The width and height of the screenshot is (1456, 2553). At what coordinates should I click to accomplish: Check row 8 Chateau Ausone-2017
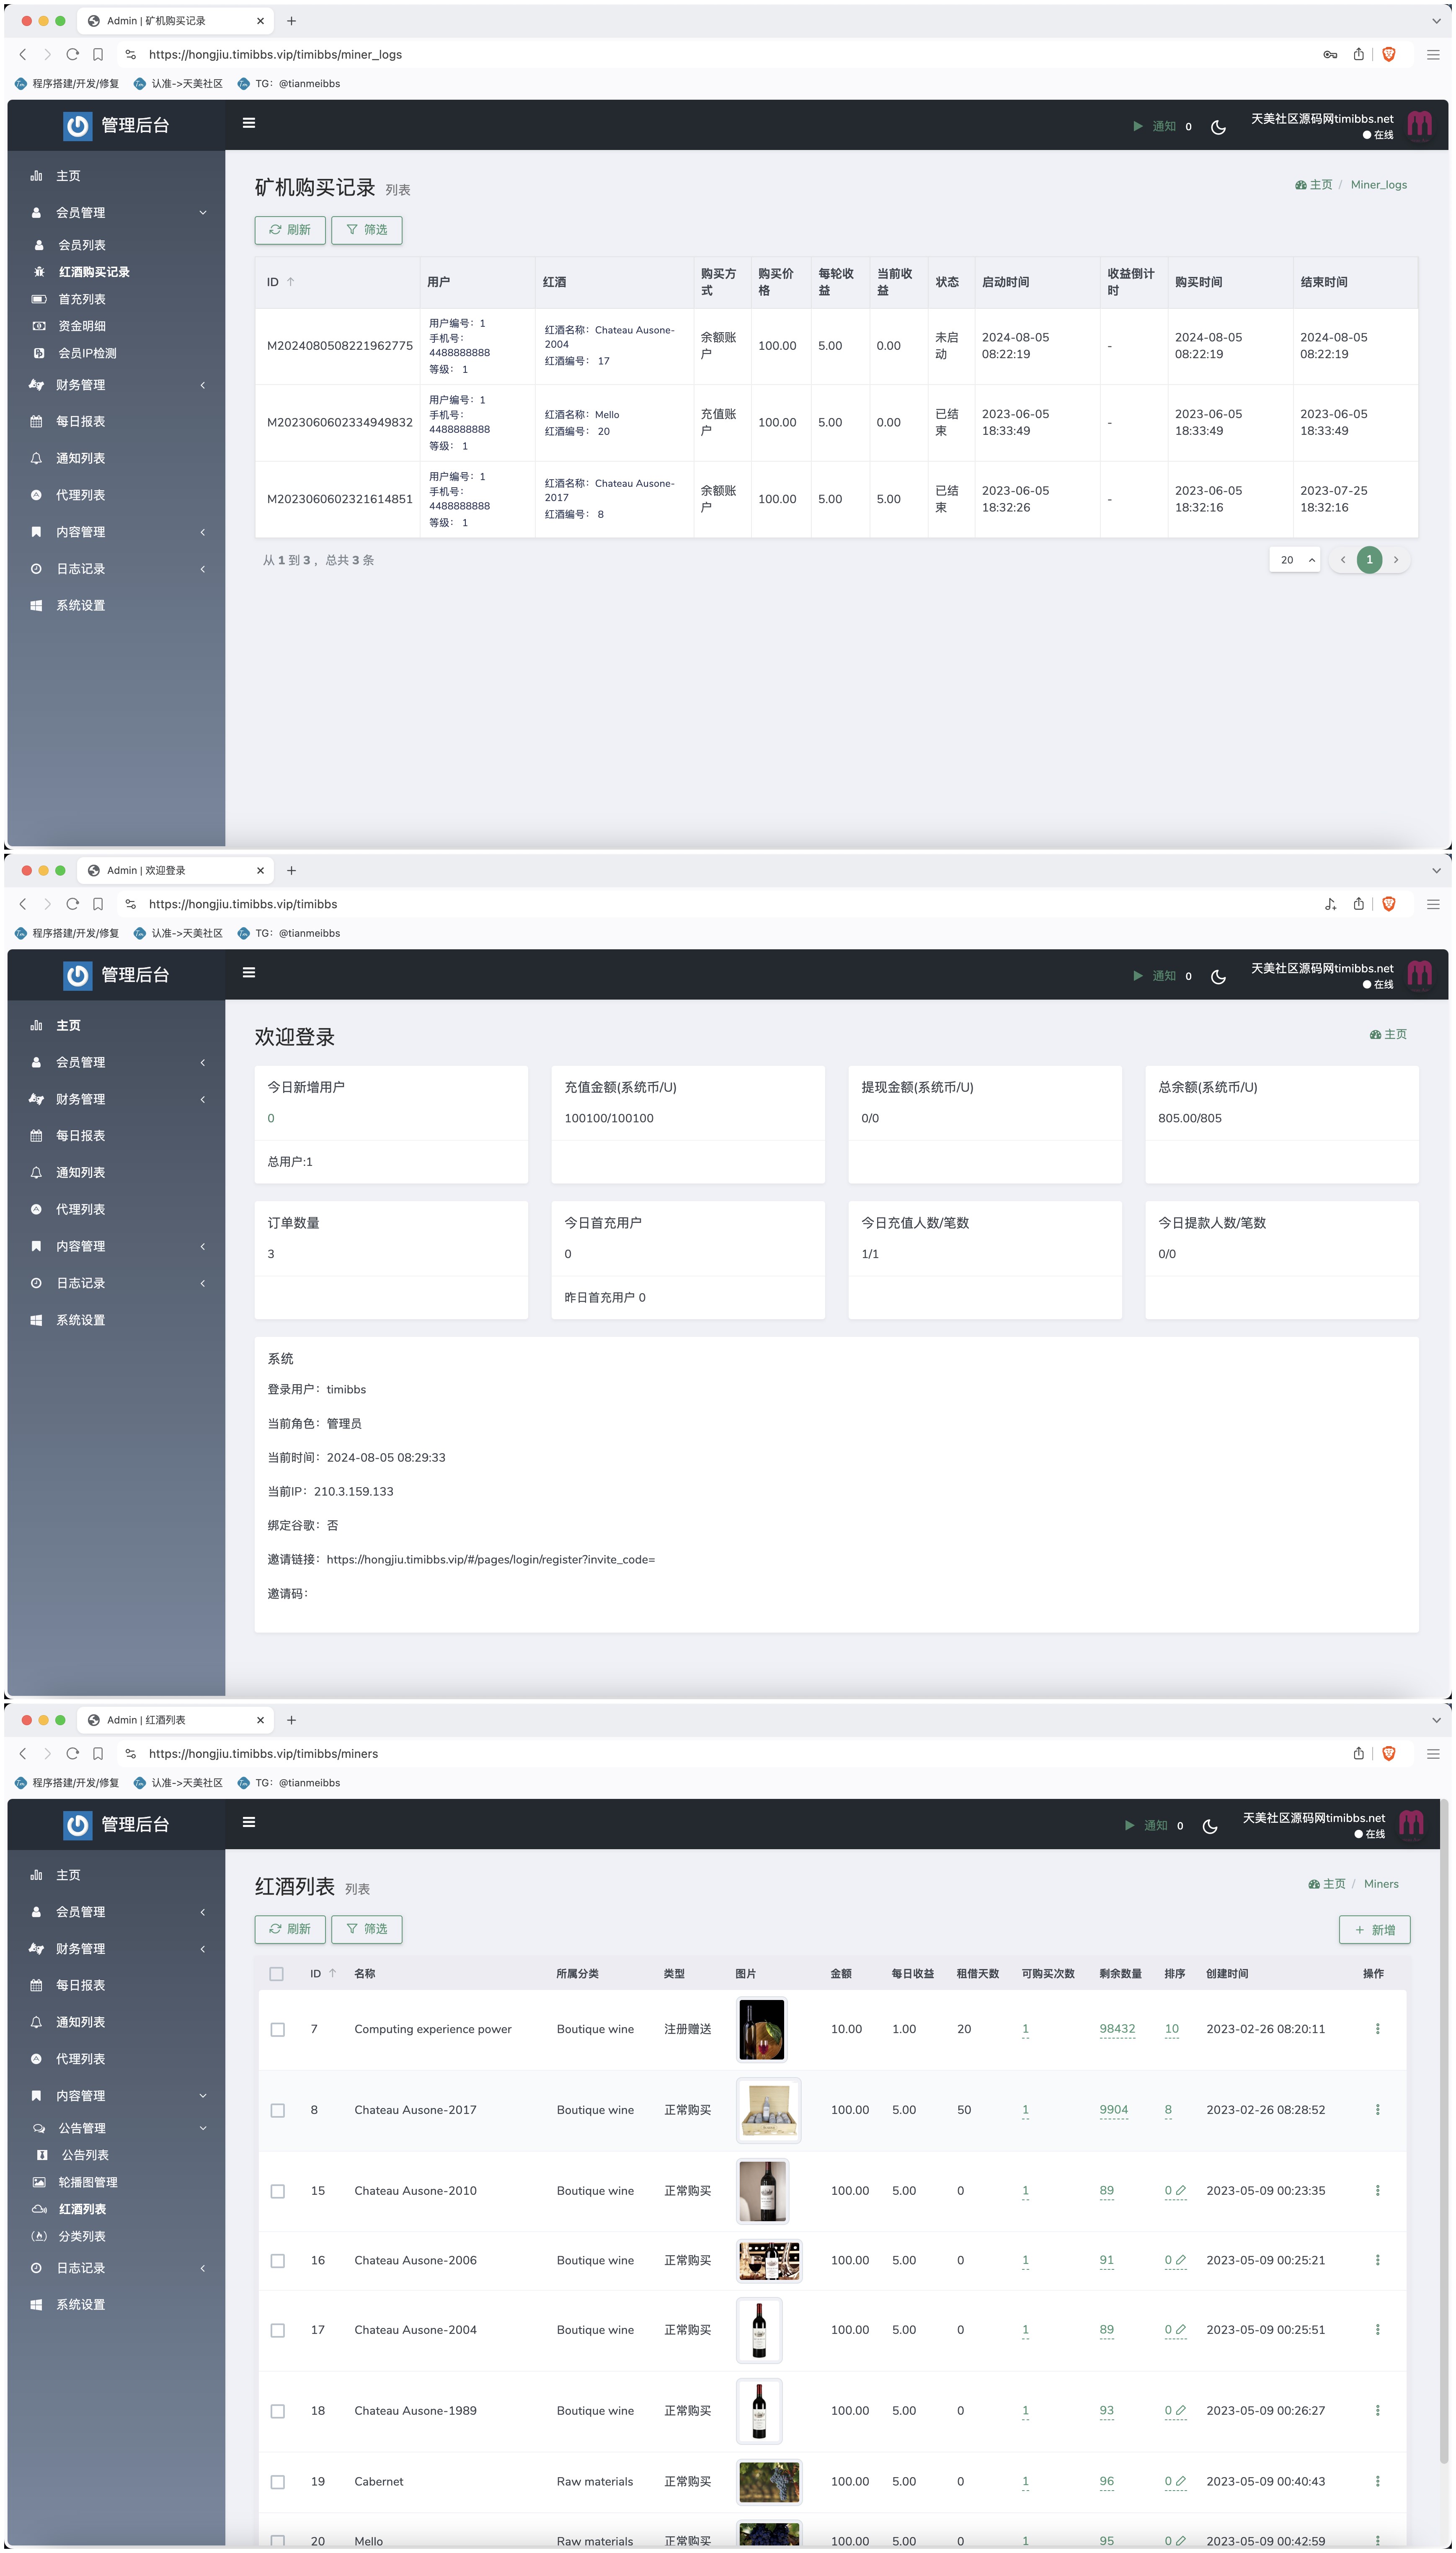278,2111
